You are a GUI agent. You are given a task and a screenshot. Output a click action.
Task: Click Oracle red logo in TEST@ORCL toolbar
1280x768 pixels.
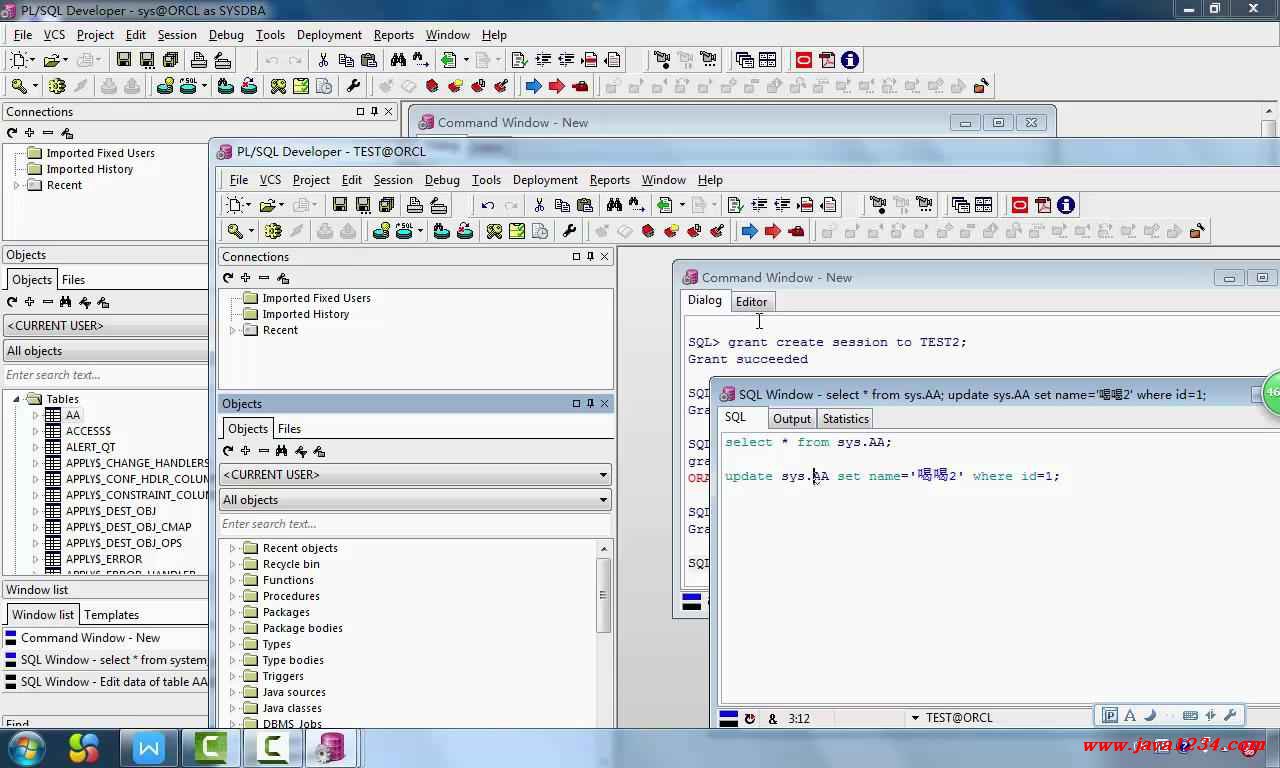(1019, 205)
